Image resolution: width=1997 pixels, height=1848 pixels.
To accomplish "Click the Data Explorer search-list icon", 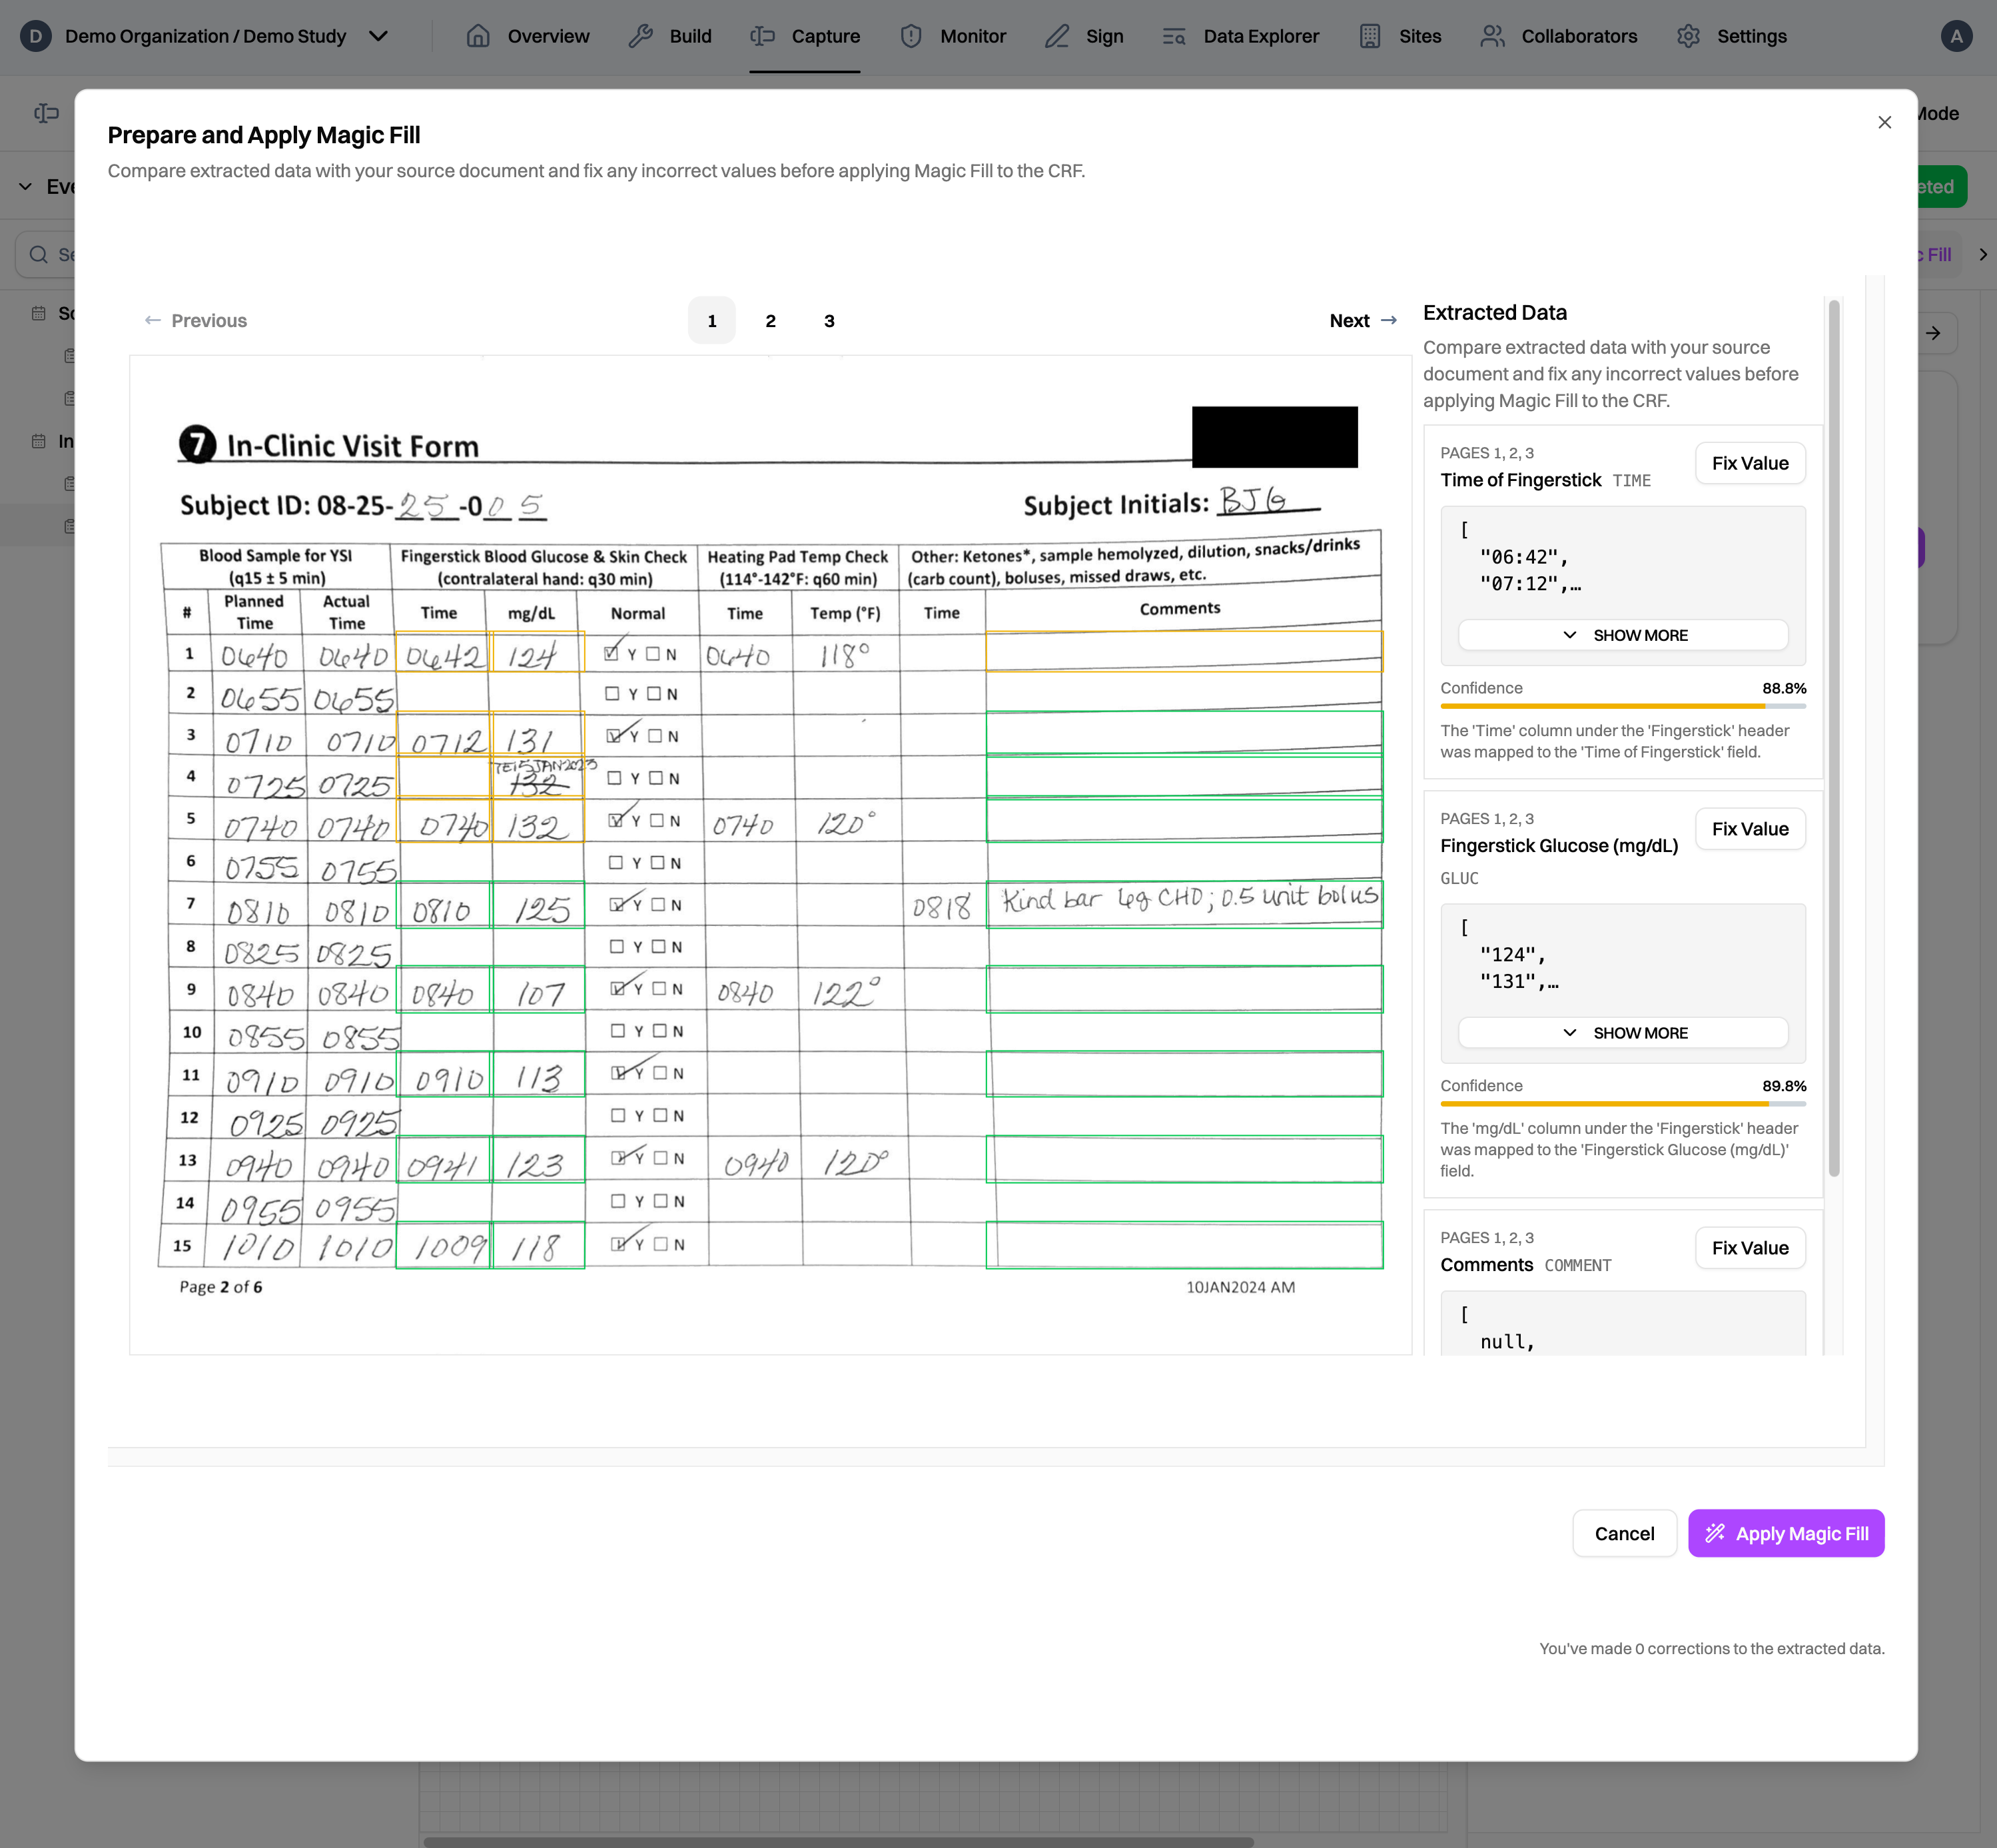I will pyautogui.click(x=1174, y=36).
